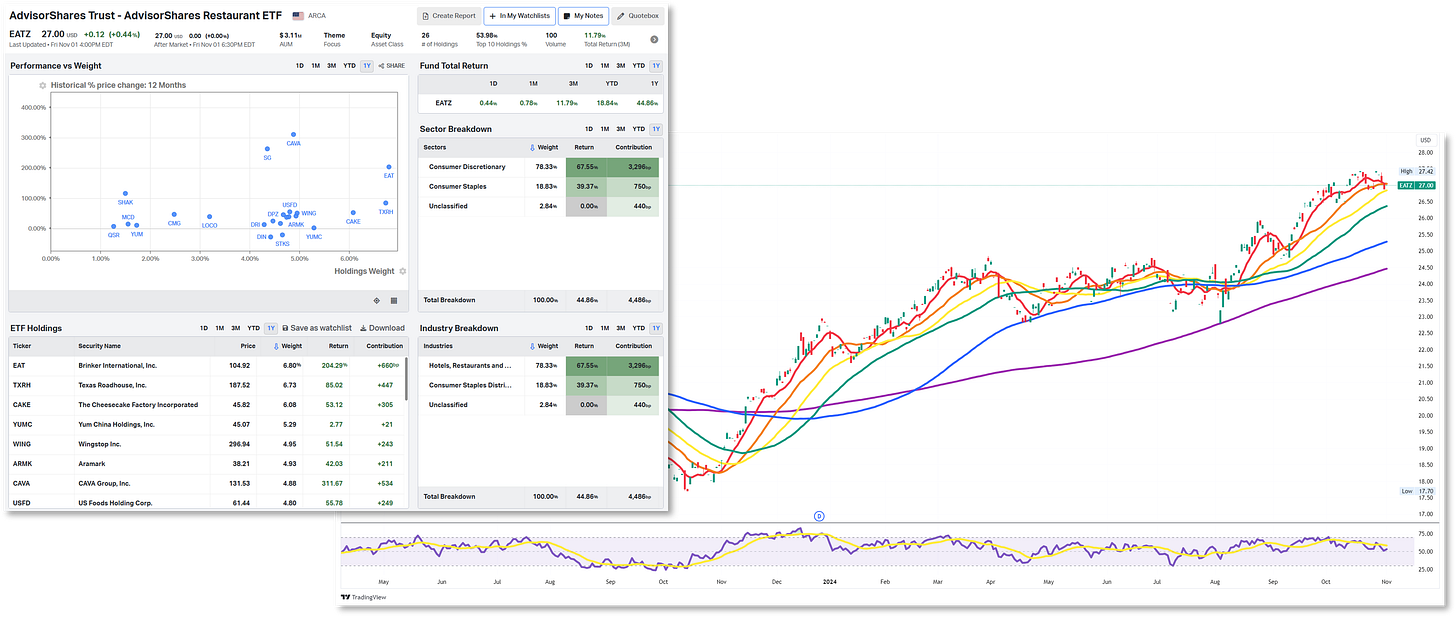Click crosshair target icon below scatter chart
The image size is (1456, 617).
(x=376, y=300)
